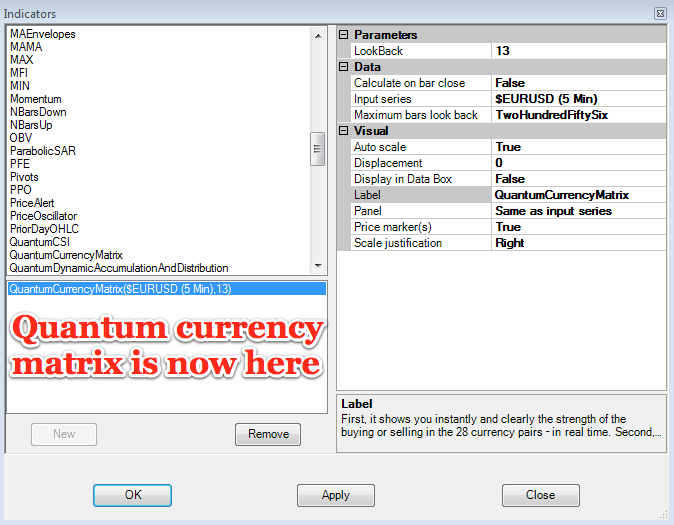The image size is (674, 525).
Task: Select QuantumCSI indicator
Action: pos(40,242)
